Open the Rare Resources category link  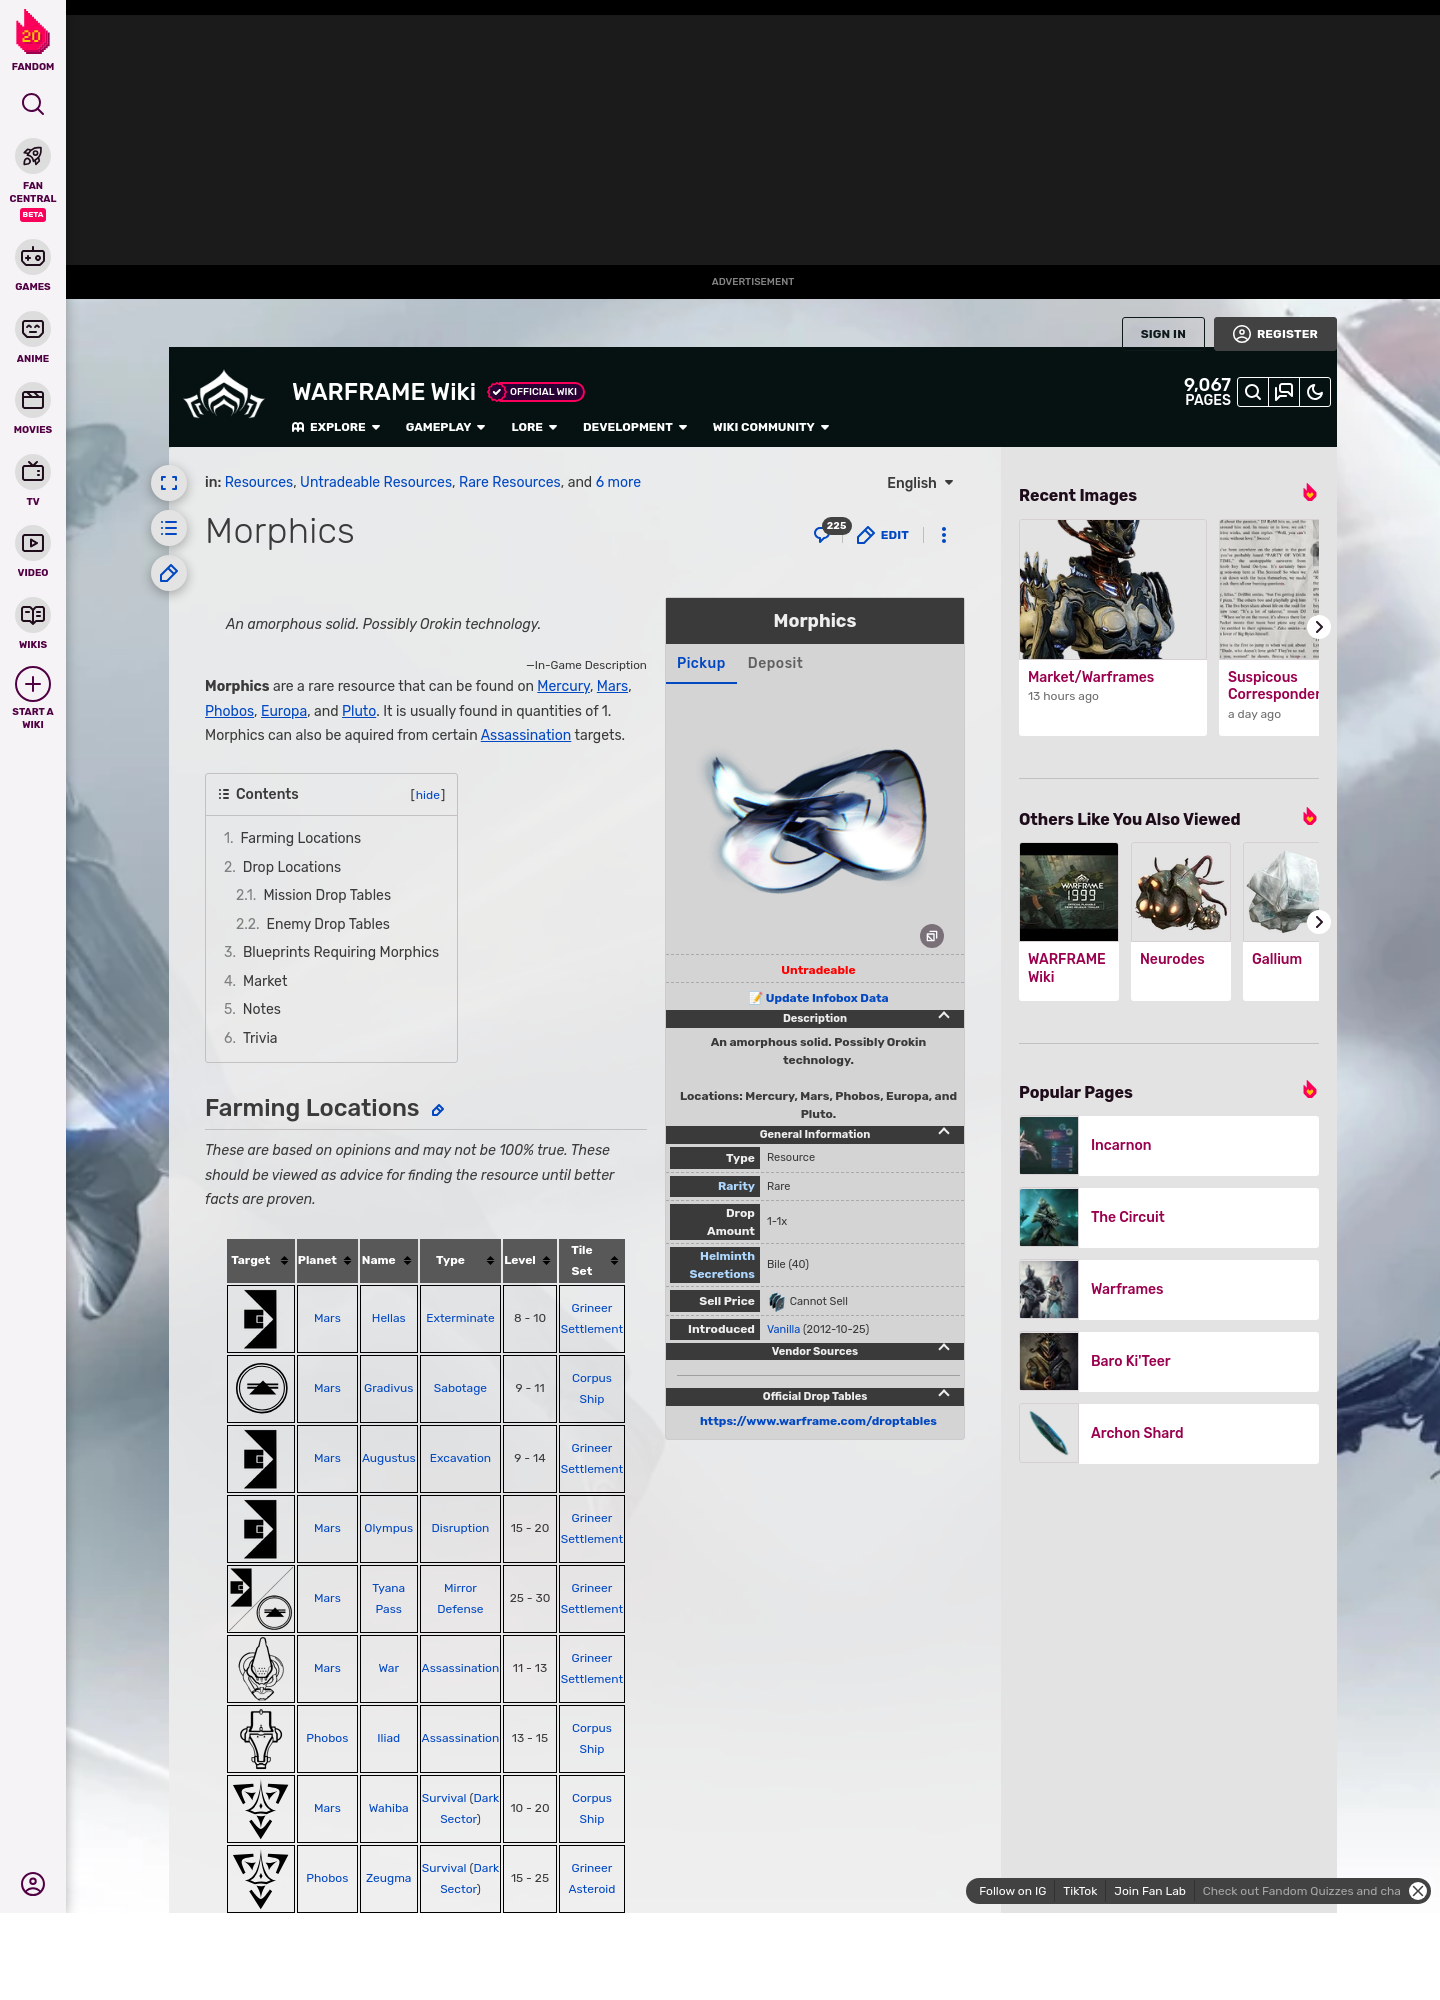point(510,482)
